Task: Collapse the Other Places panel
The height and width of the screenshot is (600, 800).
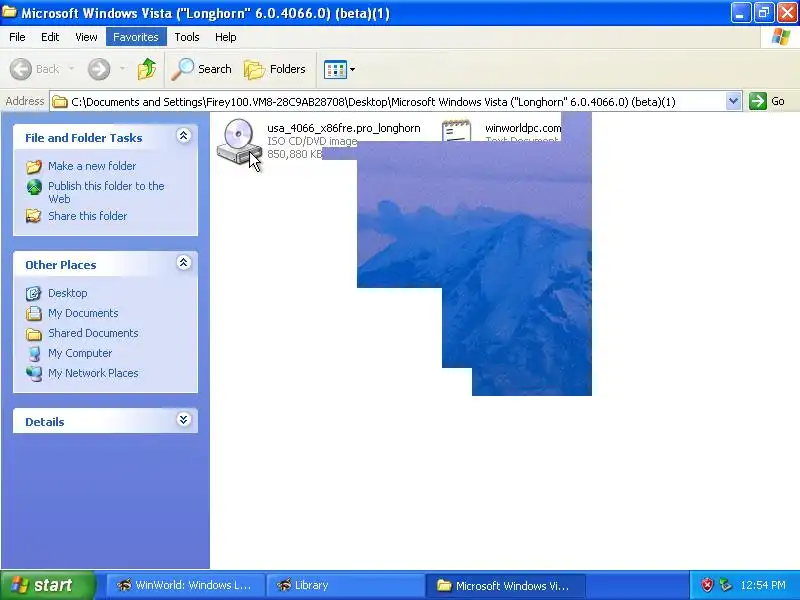Action: 184,263
